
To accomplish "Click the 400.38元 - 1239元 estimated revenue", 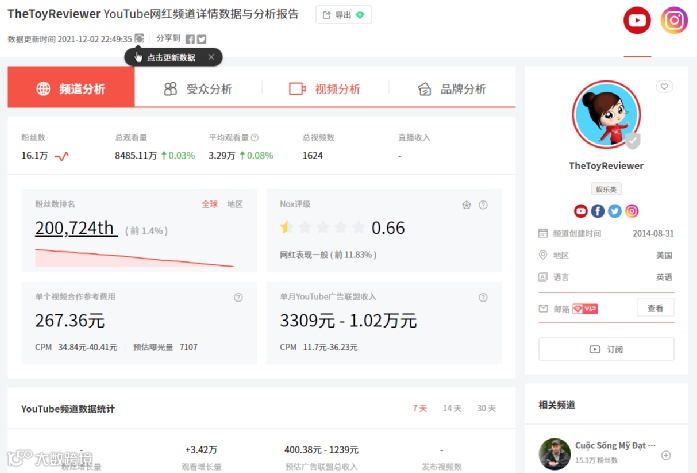I will point(321,450).
